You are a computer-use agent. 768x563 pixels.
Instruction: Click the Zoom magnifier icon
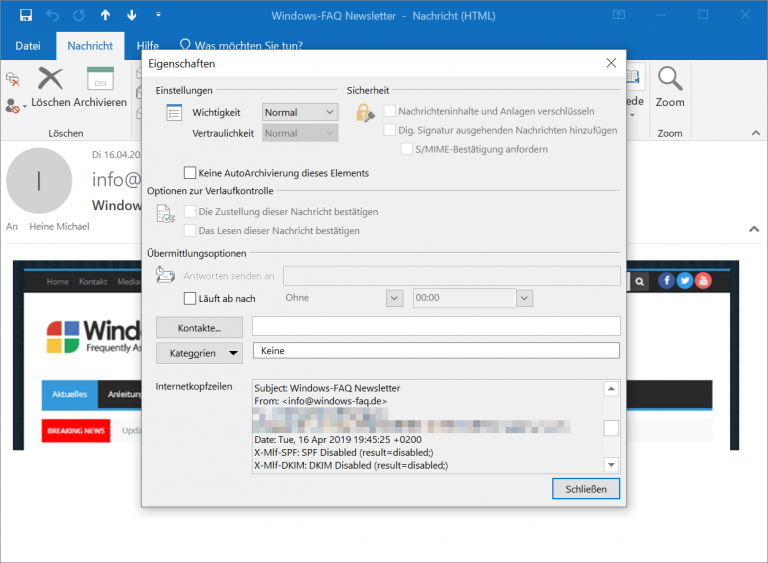[670, 79]
